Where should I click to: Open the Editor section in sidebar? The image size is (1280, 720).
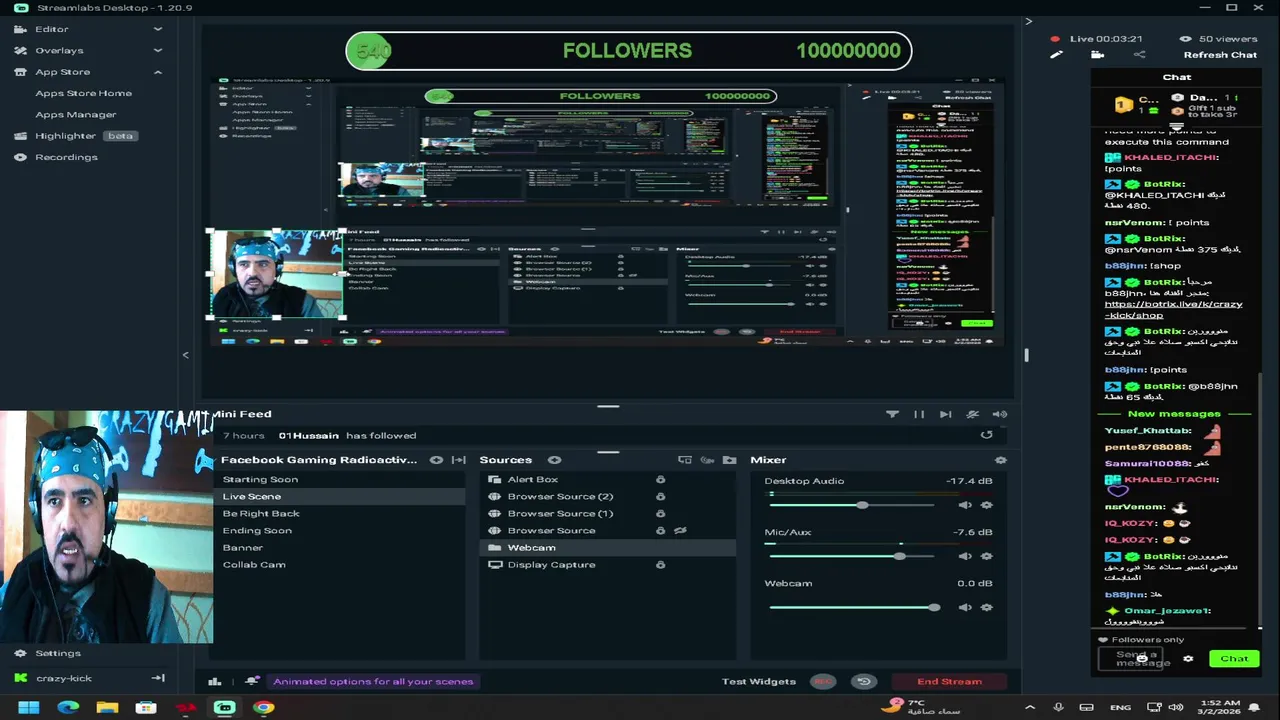52,29
